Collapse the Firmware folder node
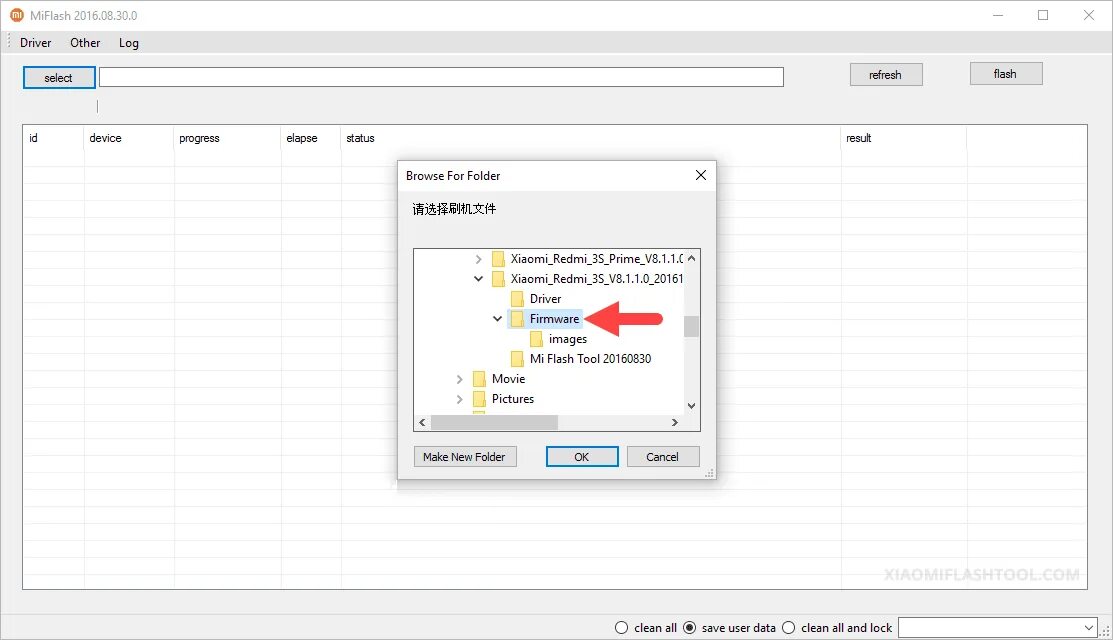Viewport: 1113px width, 640px height. click(498, 319)
